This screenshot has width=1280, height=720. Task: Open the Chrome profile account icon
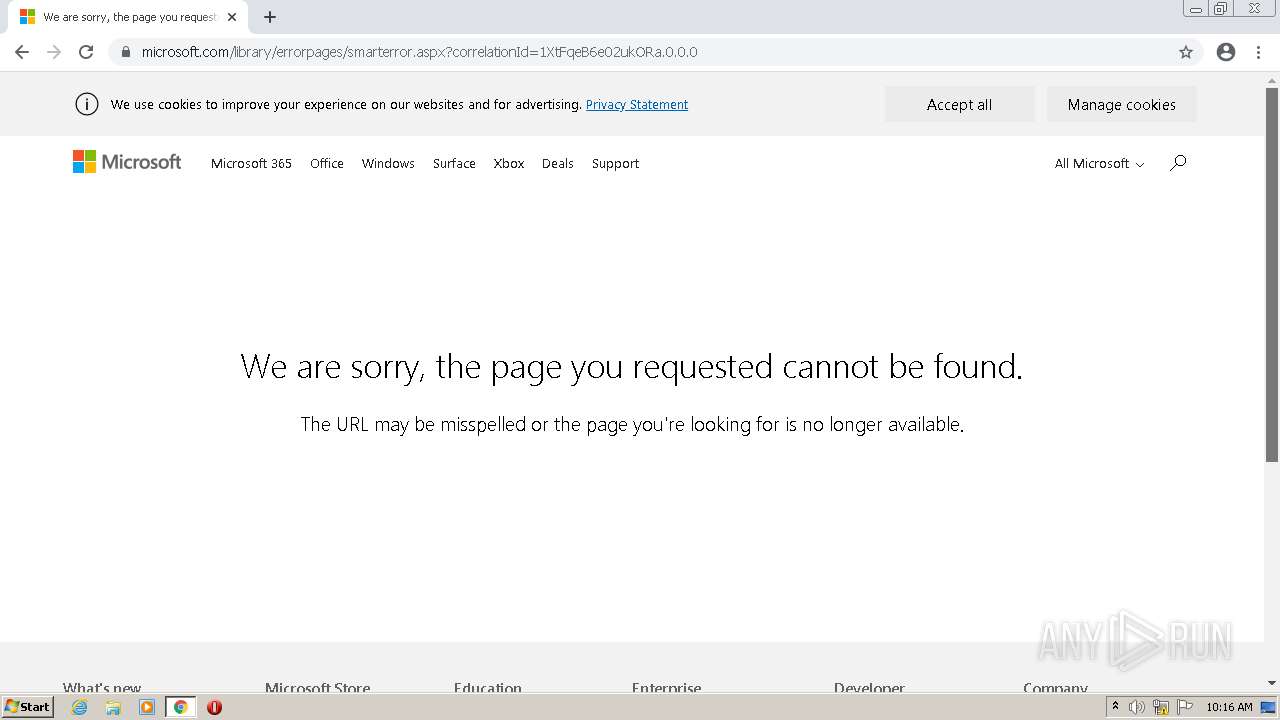pos(1226,52)
